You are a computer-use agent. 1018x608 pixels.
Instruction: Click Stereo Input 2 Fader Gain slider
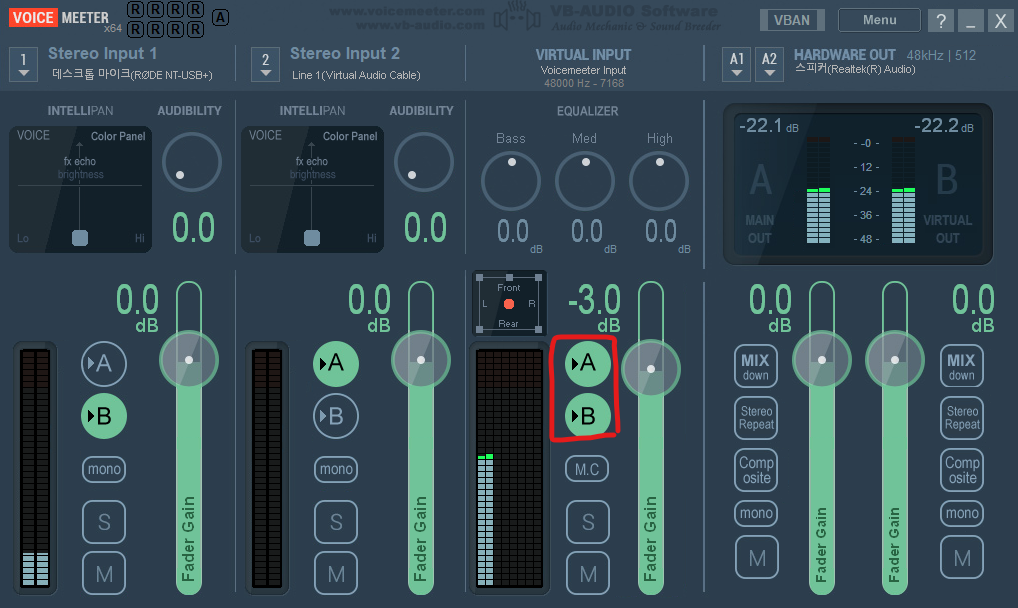coord(421,438)
